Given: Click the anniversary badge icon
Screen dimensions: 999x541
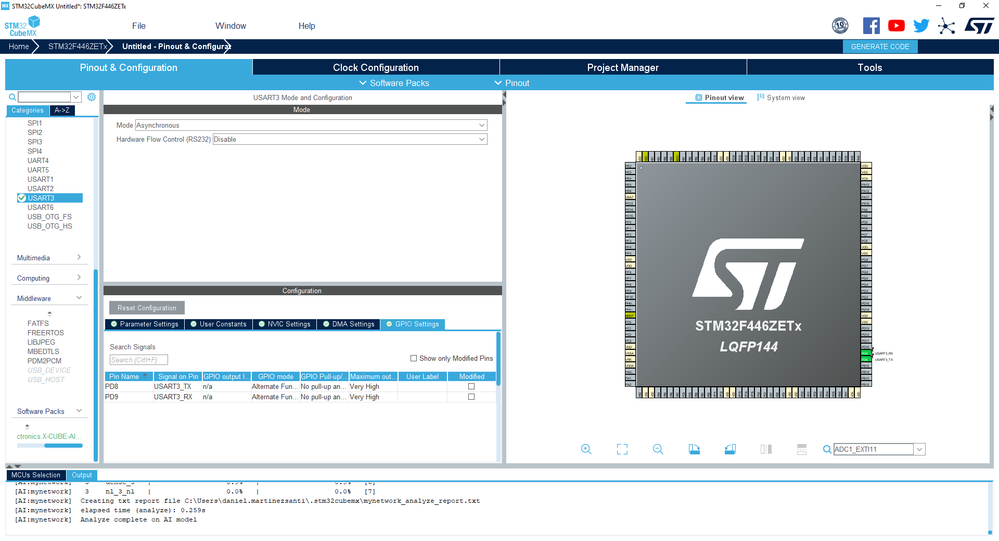Looking at the screenshot, I should click(x=840, y=25).
